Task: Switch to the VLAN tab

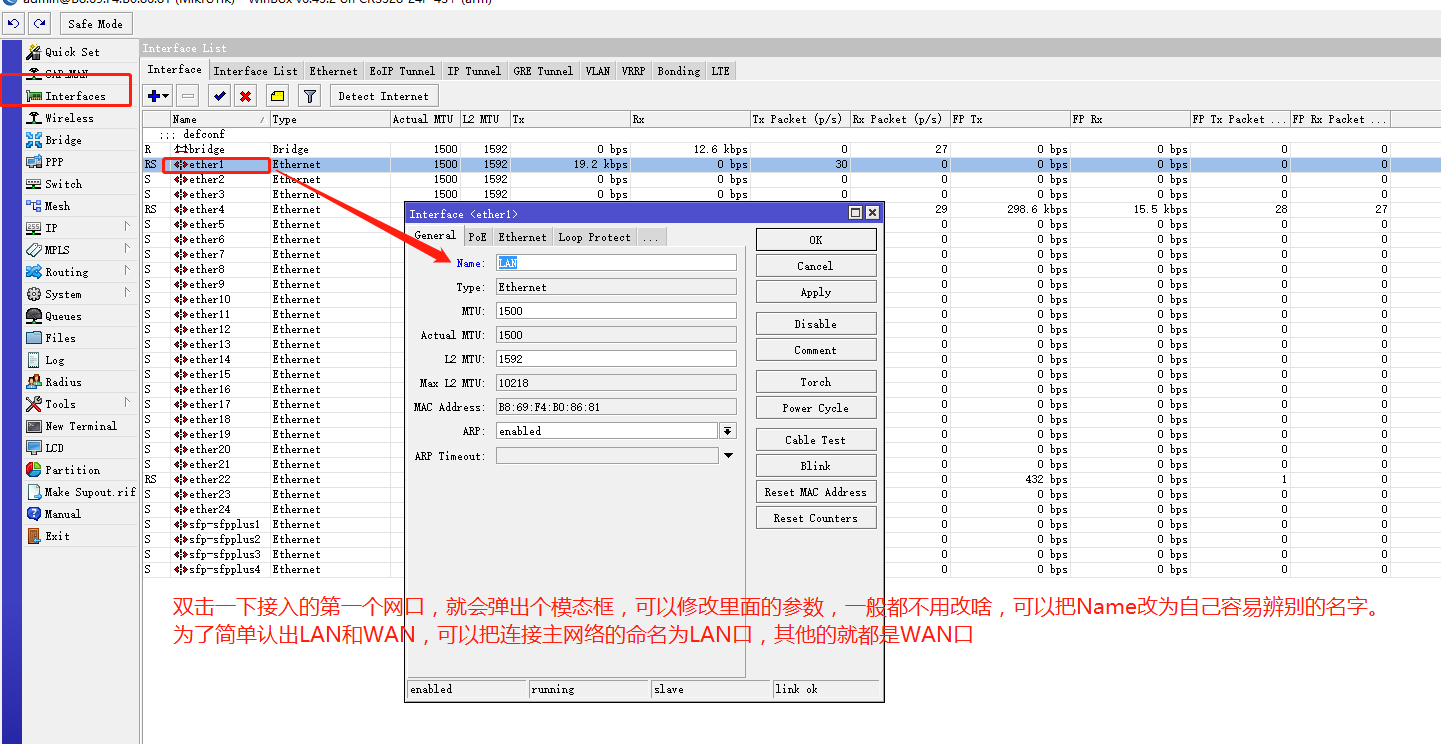Action: pos(598,71)
